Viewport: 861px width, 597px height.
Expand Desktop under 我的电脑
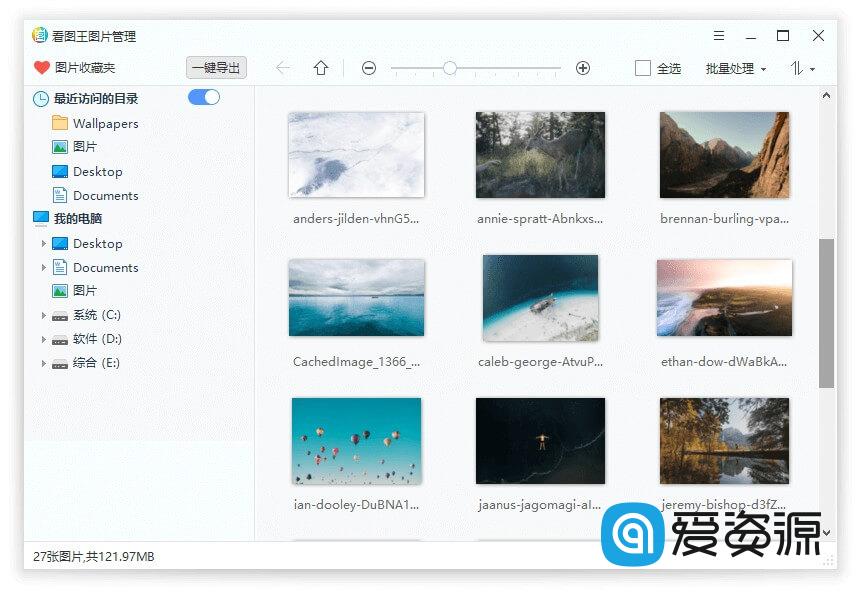click(x=45, y=243)
